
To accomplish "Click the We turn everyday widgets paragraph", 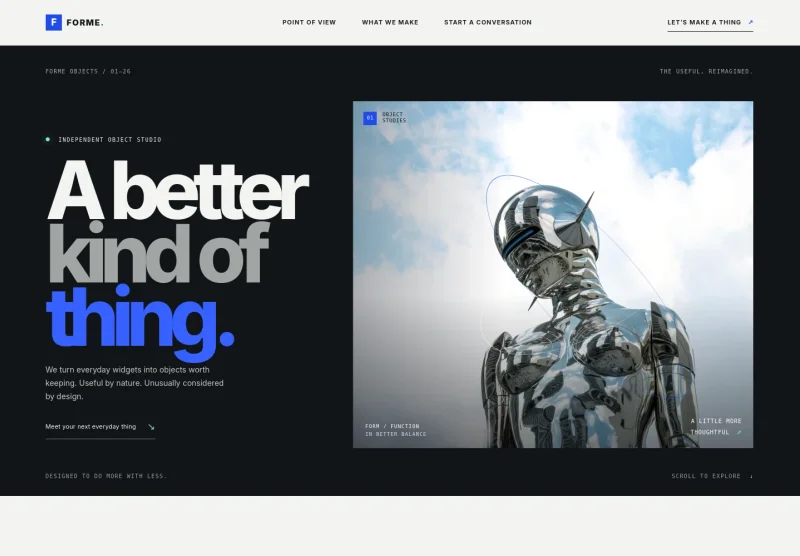I will tap(135, 383).
